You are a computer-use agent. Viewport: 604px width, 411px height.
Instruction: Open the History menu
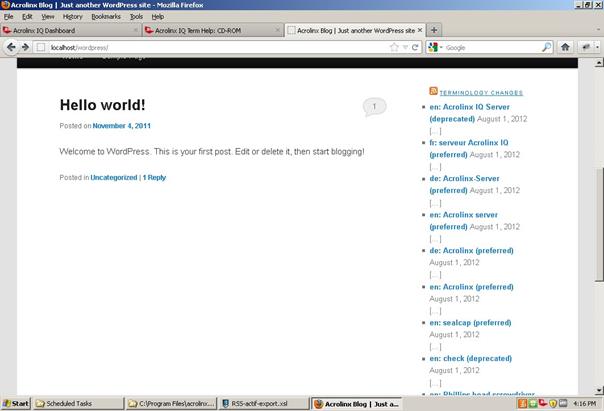pyautogui.click(x=72, y=17)
